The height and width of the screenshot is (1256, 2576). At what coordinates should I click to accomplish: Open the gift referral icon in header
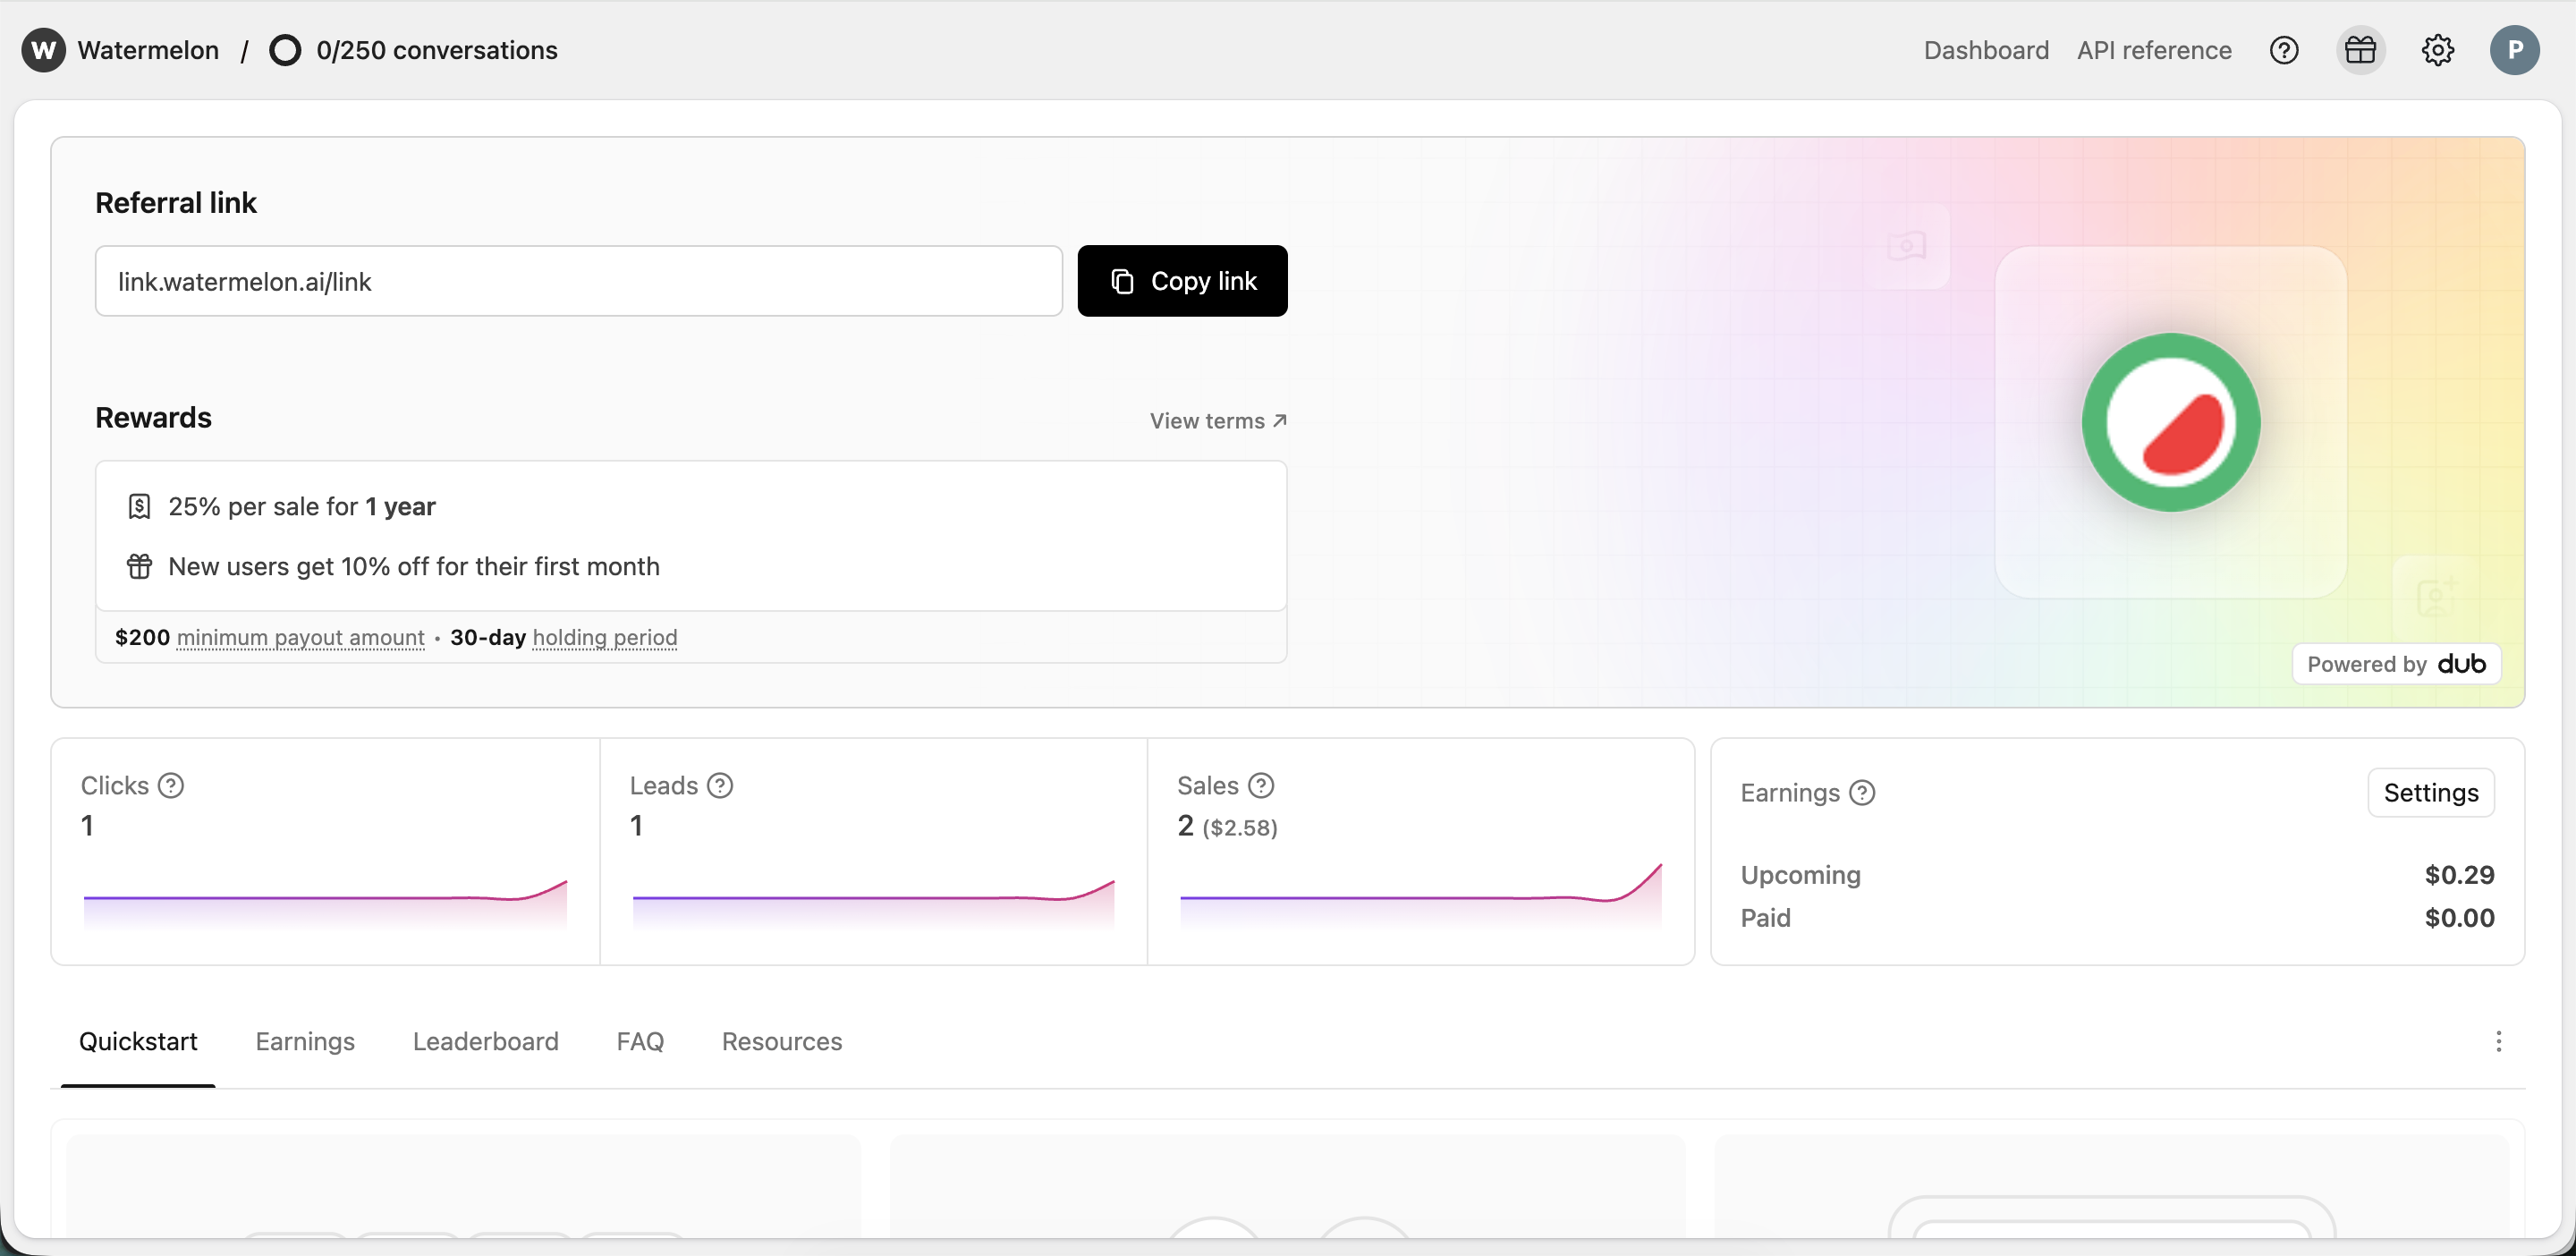pos(2360,50)
